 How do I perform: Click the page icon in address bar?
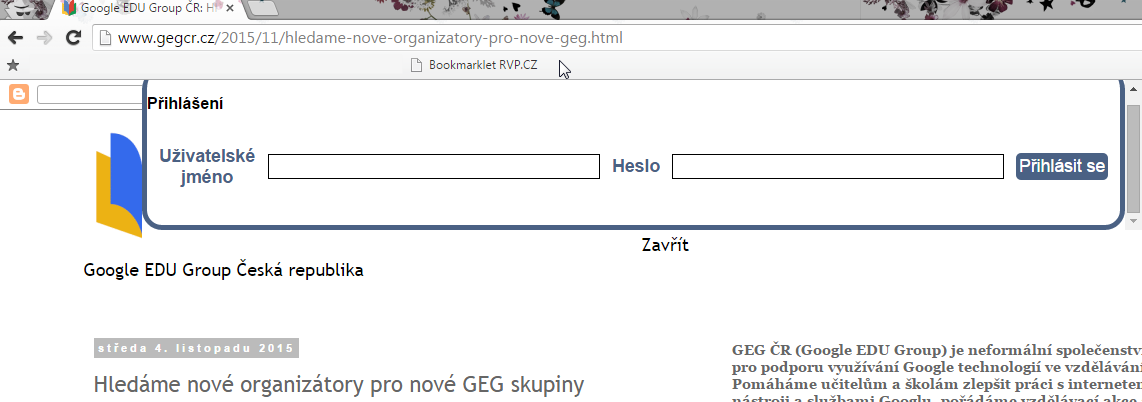[105, 38]
